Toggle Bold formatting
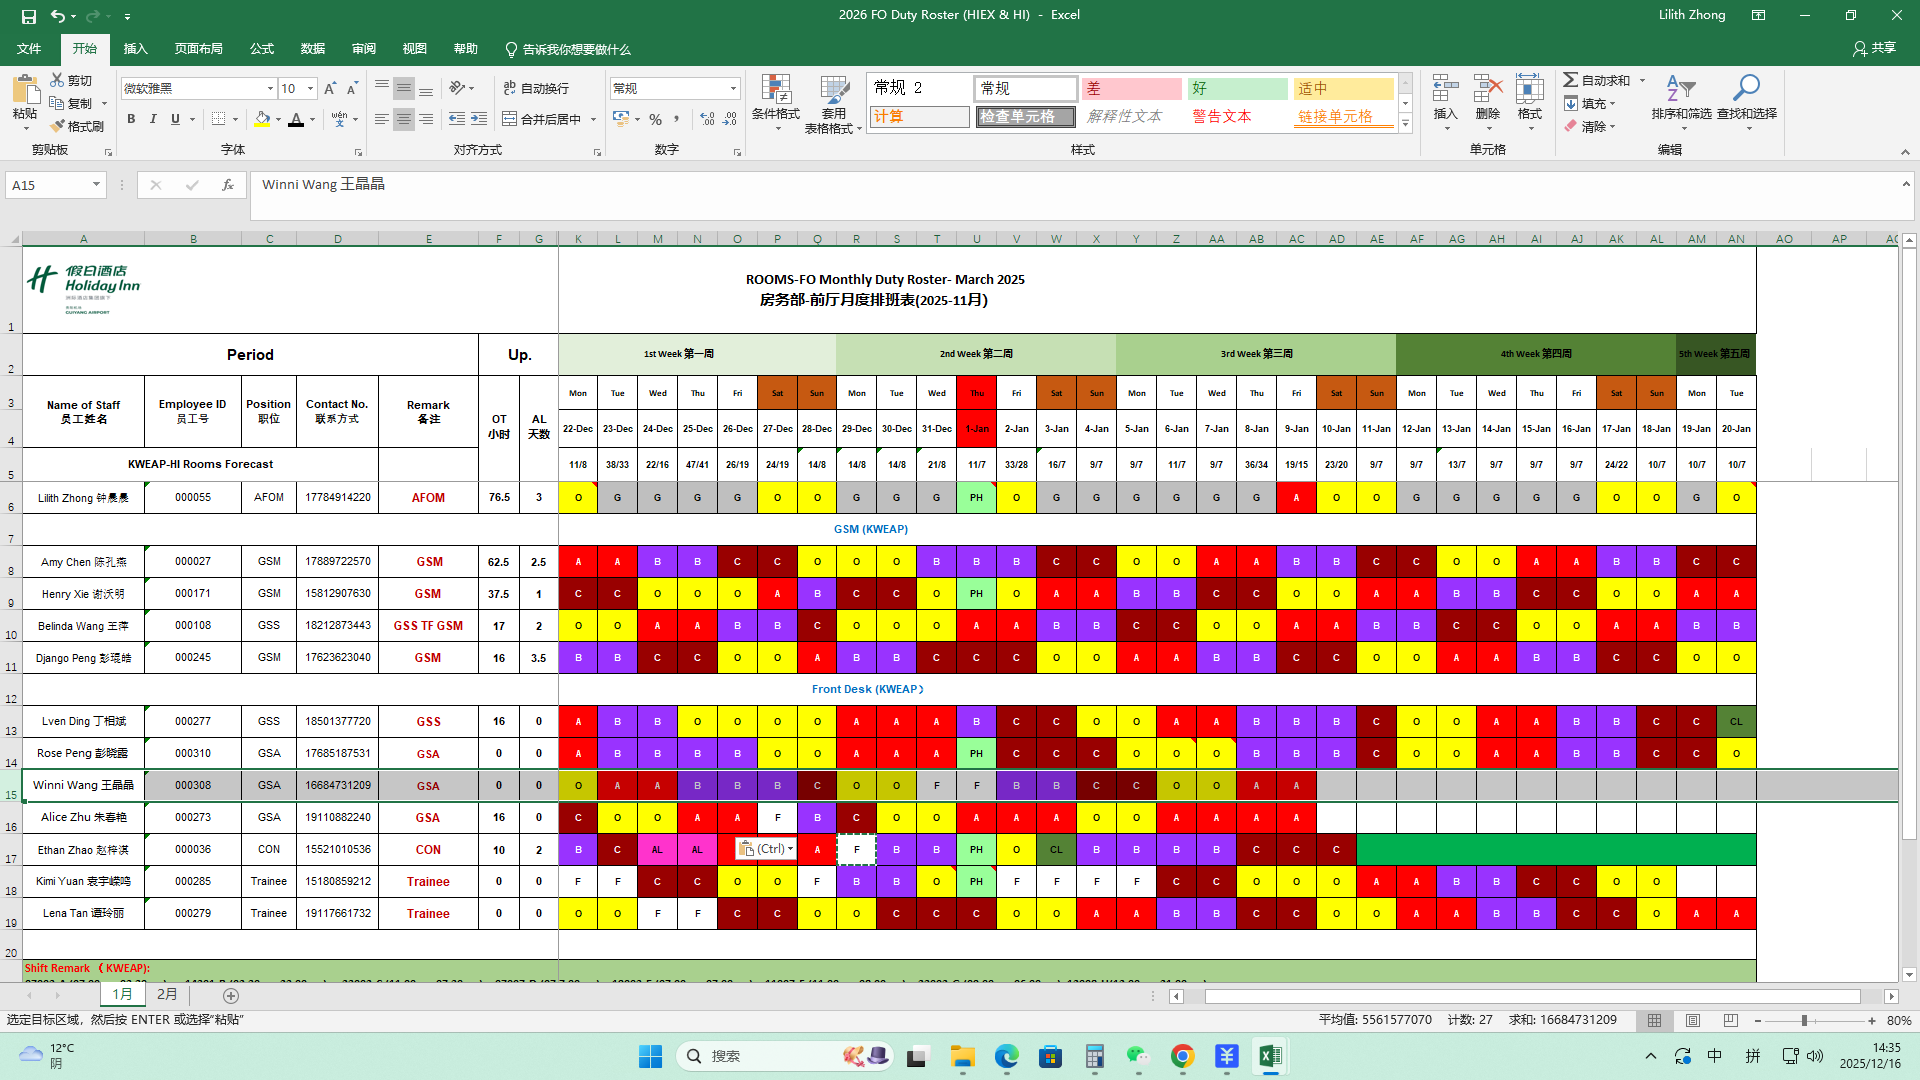1920x1080 pixels. click(131, 119)
